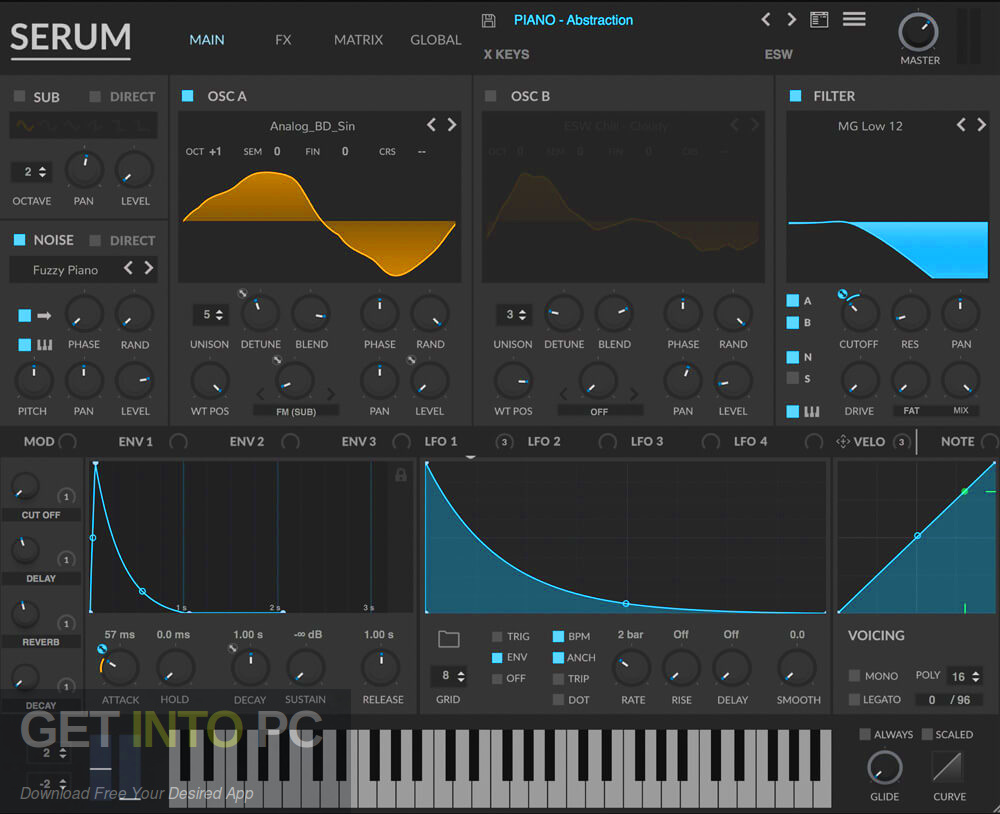Toggle filter routing for oscillator B
Screen dimensions: 1000x814
coord(793,322)
